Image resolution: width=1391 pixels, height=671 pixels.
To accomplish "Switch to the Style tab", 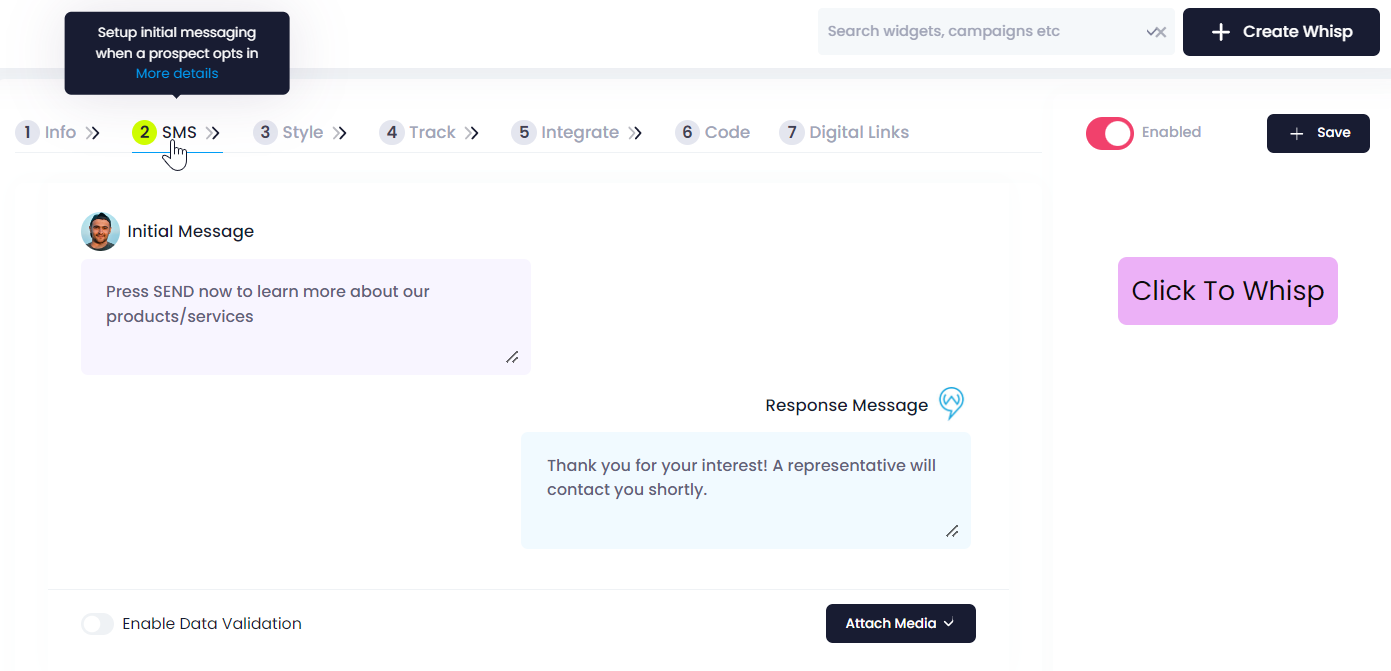I will point(302,132).
